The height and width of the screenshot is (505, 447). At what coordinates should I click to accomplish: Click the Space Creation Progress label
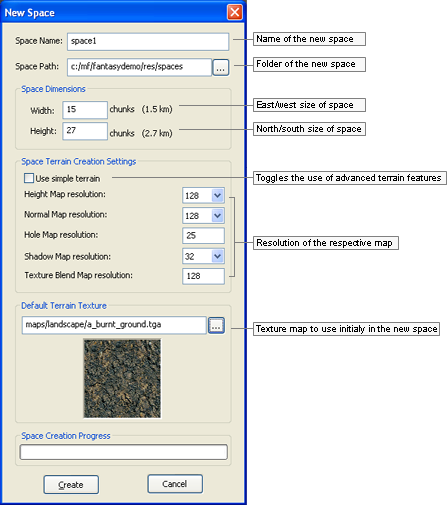pos(66,436)
